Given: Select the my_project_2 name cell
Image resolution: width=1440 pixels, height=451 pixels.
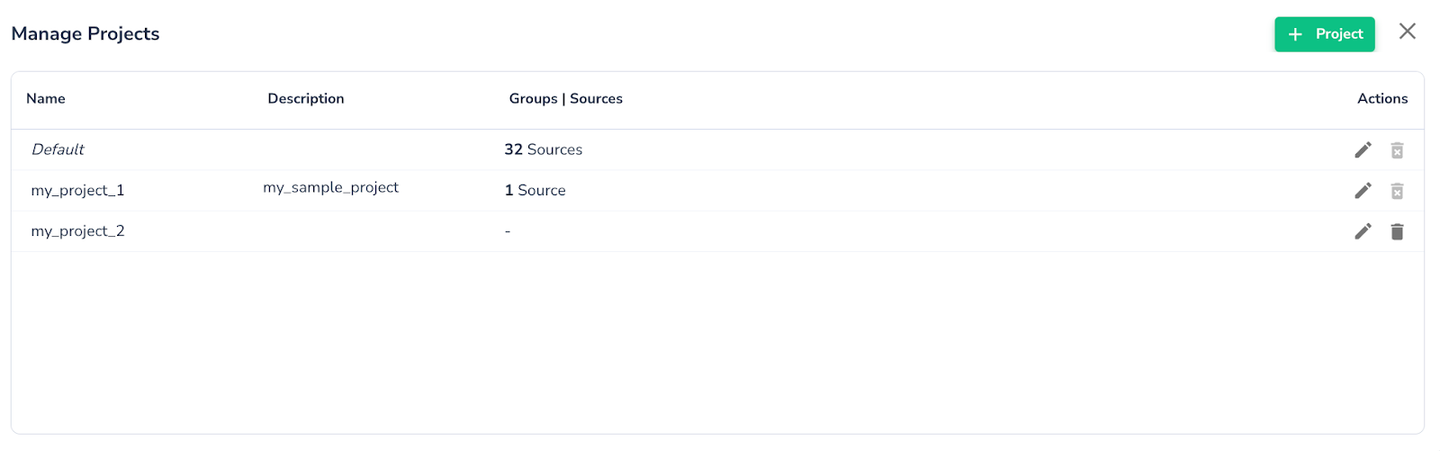Looking at the screenshot, I should tap(78, 231).
